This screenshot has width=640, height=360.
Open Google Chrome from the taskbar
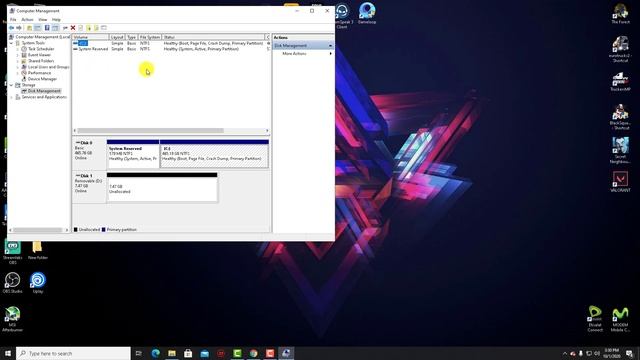(x=253, y=353)
